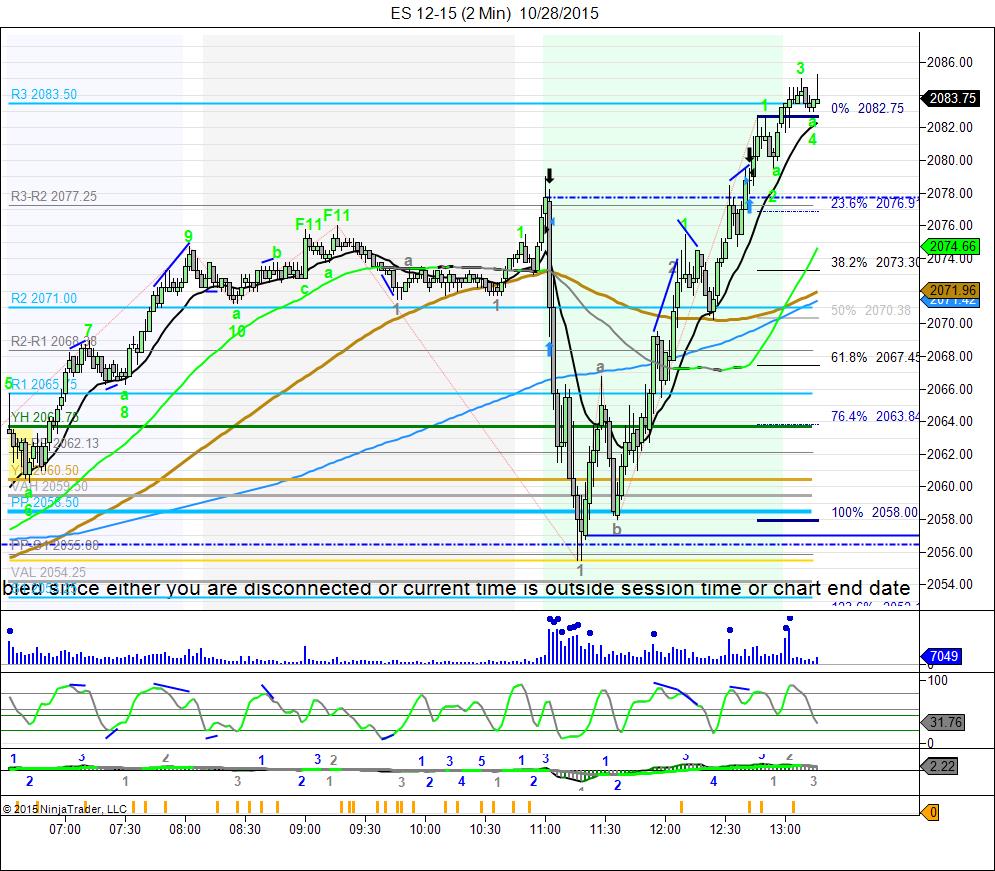The width and height of the screenshot is (995, 871).
Task: Click the gold 2071.96 moving average marker
Action: pyautogui.click(x=951, y=290)
